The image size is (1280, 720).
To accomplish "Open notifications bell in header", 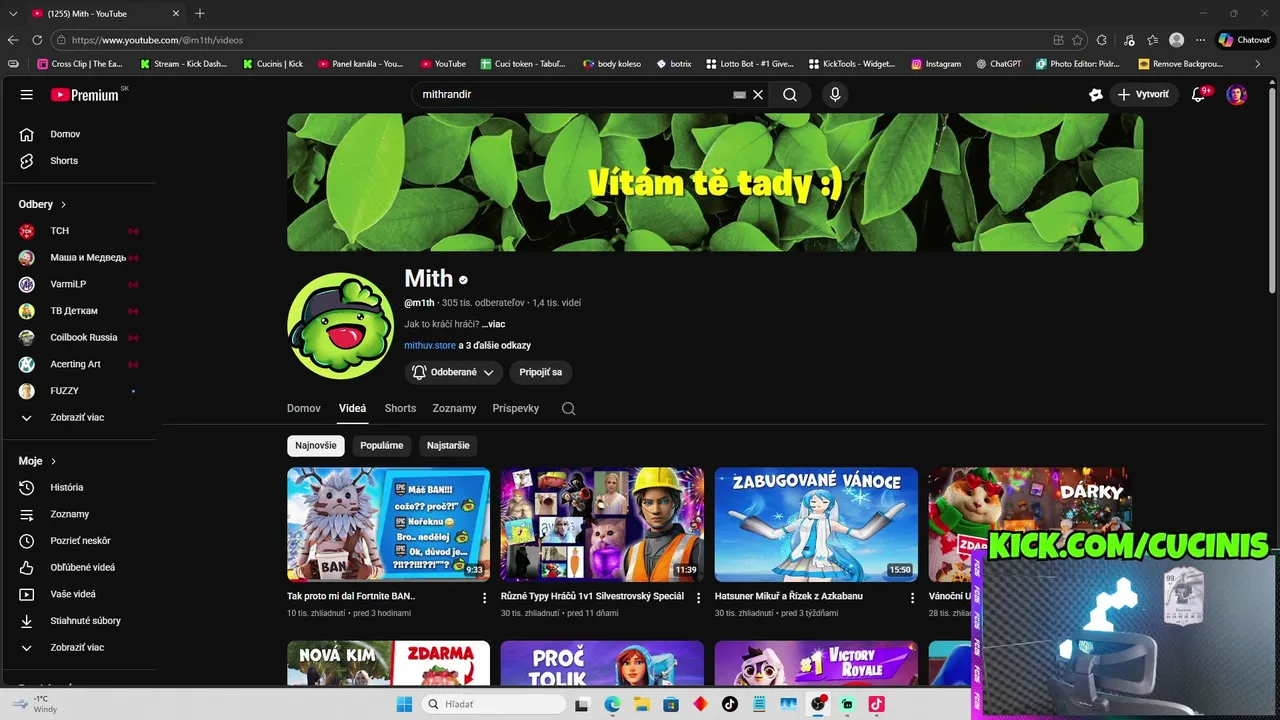I will click(x=1198, y=95).
